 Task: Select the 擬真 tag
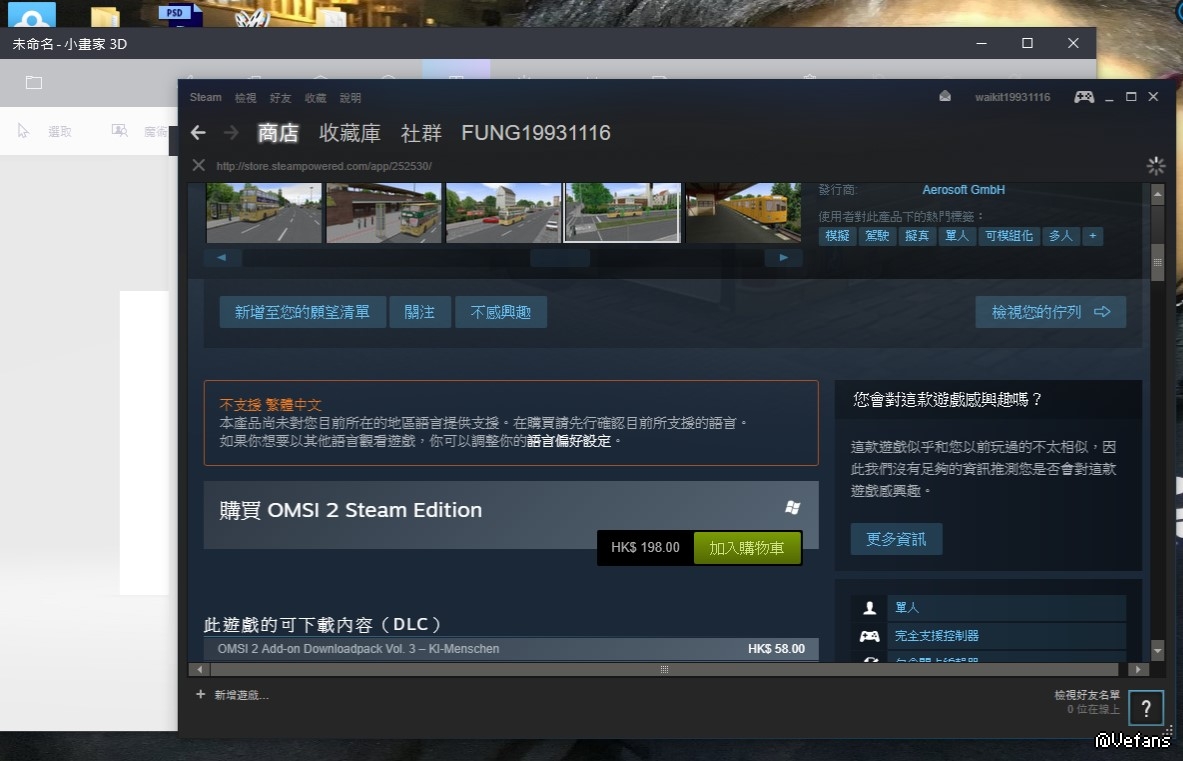(917, 236)
